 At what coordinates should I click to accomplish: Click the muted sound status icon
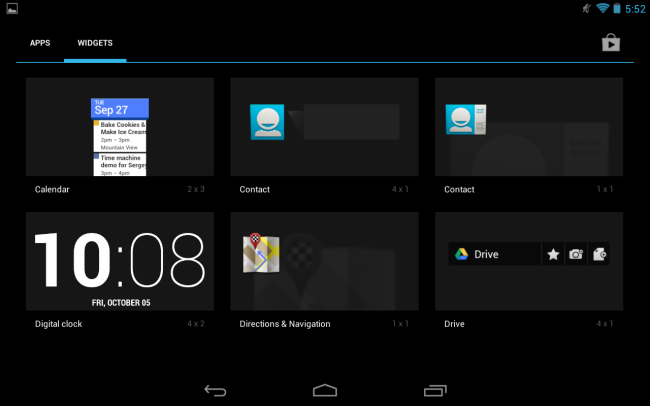[x=586, y=8]
